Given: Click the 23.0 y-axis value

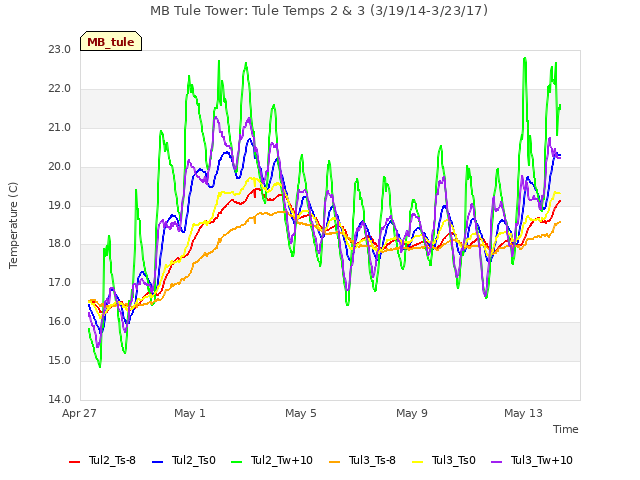Looking at the screenshot, I should pos(60,50).
